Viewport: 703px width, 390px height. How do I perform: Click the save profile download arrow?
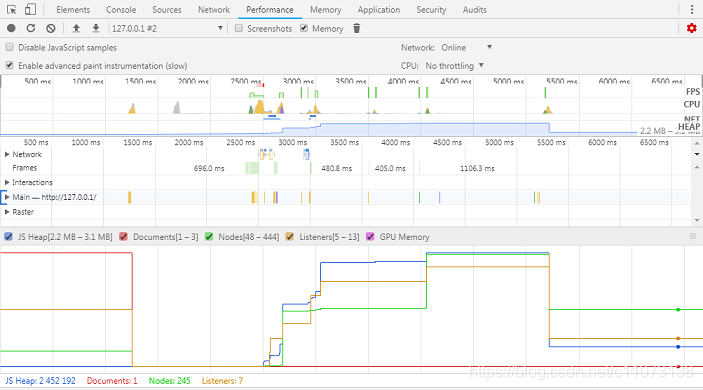[x=96, y=28]
